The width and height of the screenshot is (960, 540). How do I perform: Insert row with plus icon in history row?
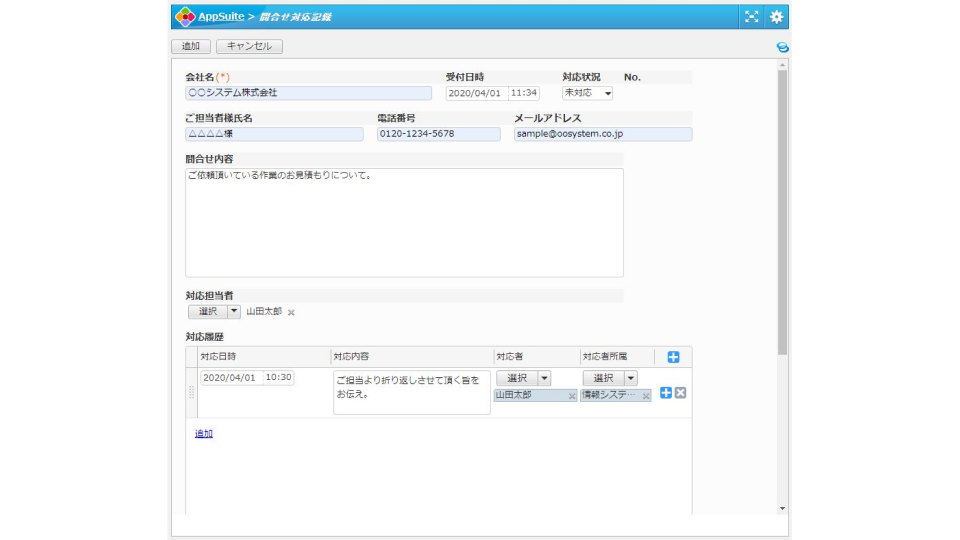click(666, 393)
